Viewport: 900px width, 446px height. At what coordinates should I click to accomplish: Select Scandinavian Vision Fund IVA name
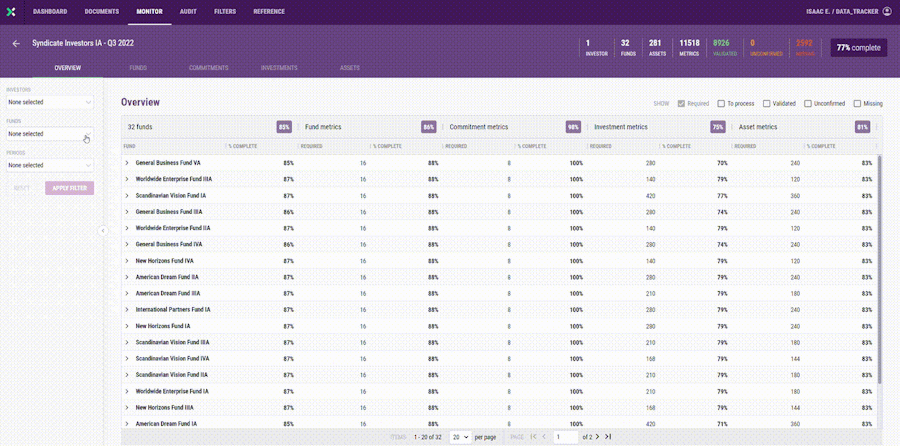(173, 358)
